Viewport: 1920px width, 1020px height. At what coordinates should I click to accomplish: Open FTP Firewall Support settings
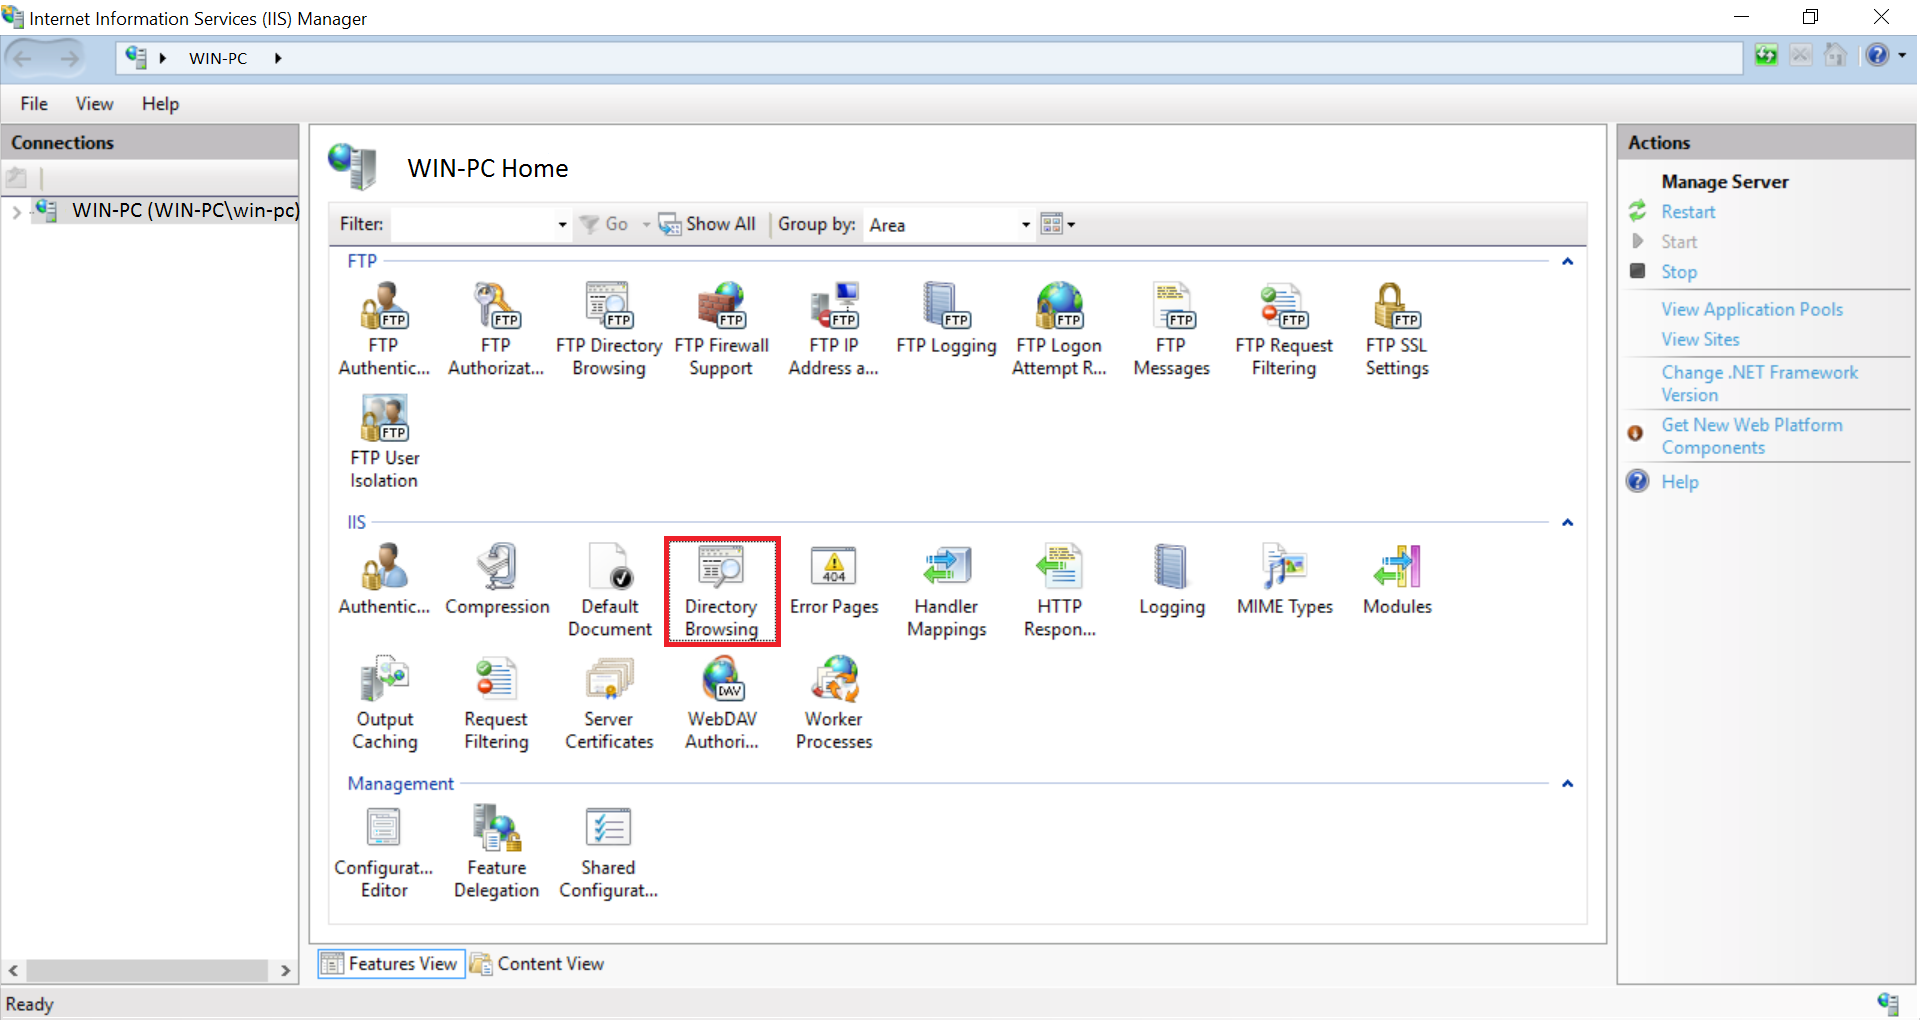tap(721, 329)
